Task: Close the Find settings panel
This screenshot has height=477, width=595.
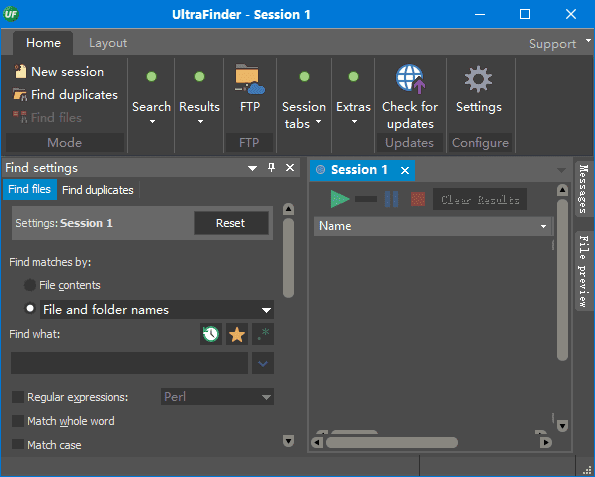Action: (290, 167)
